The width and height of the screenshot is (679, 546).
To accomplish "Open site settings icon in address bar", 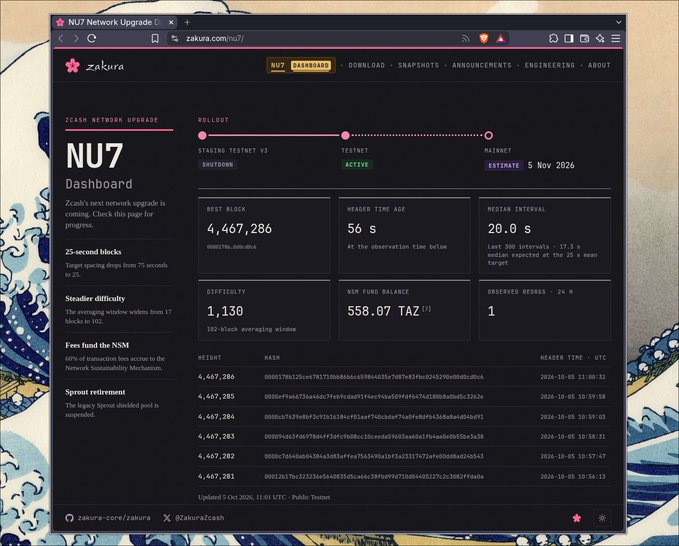I will point(175,39).
